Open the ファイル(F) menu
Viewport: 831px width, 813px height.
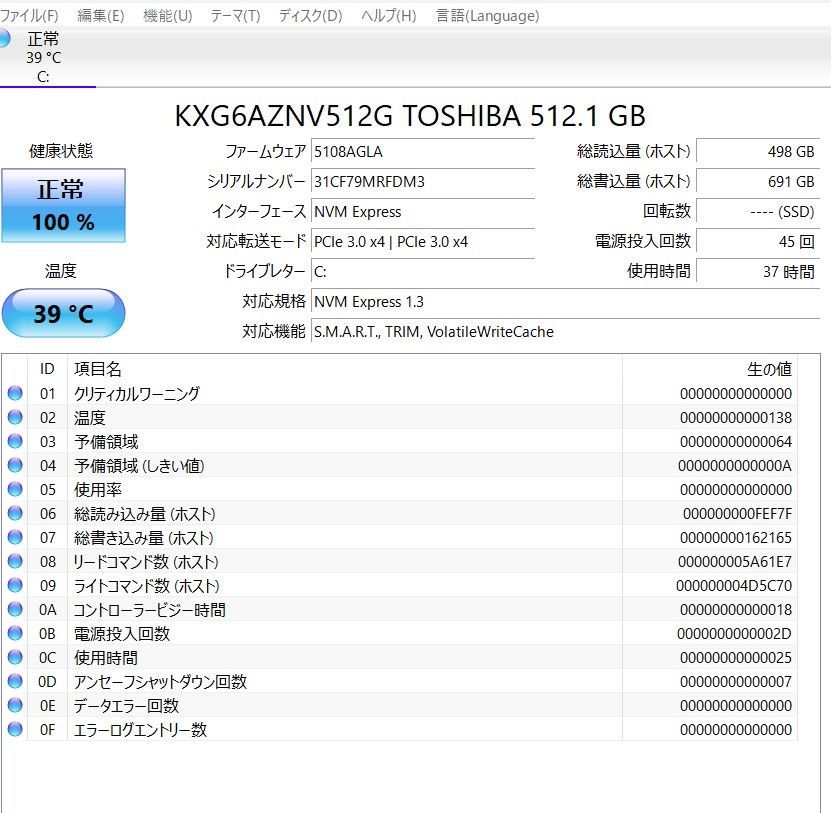pos(29,16)
